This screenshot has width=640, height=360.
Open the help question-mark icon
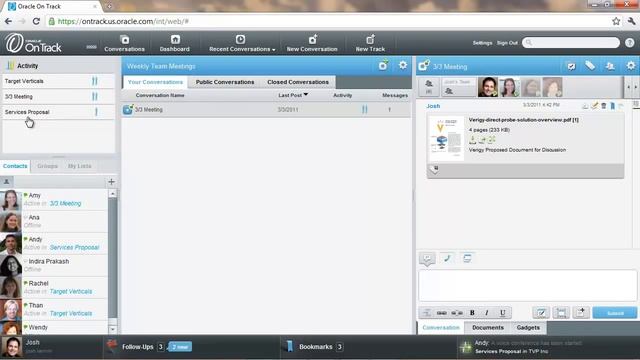629,42
